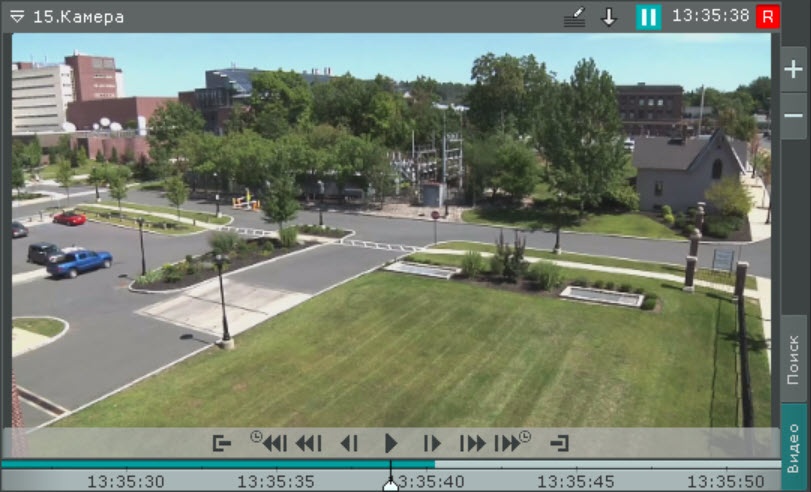
Task: Switch to the Поиск tab
Action: click(793, 359)
